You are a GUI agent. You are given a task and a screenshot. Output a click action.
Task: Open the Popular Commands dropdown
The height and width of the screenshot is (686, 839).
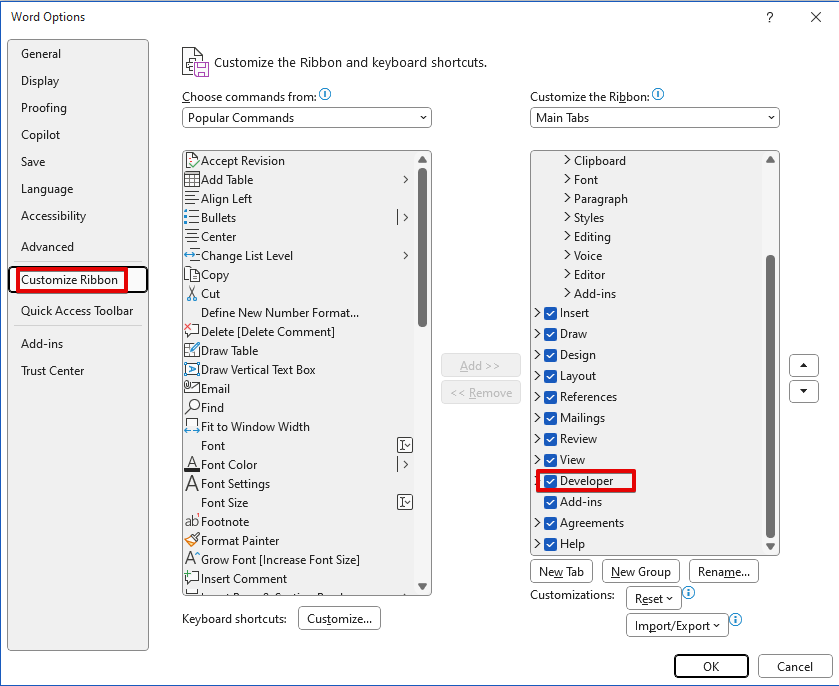307,118
